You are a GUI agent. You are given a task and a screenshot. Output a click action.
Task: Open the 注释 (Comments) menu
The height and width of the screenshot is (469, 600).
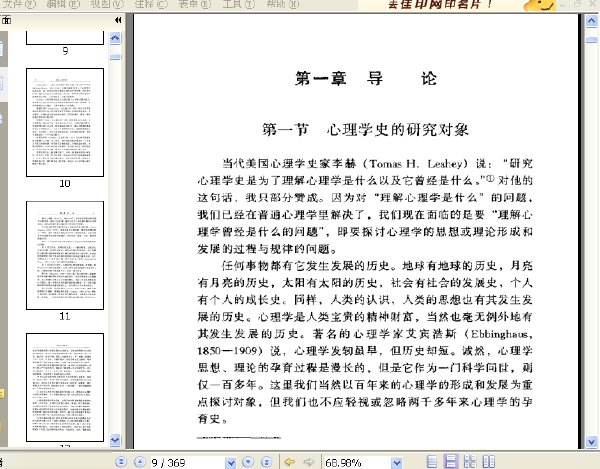(x=151, y=4)
